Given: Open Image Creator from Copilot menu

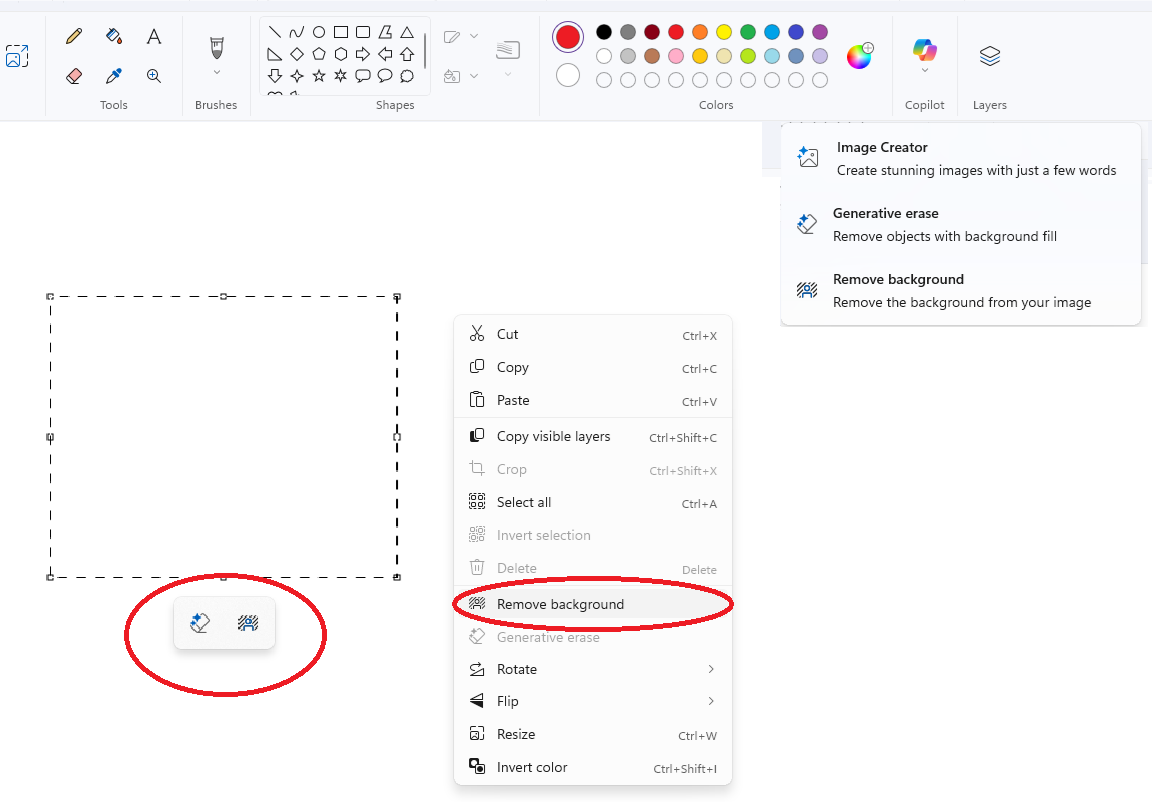Looking at the screenshot, I should click(961, 159).
